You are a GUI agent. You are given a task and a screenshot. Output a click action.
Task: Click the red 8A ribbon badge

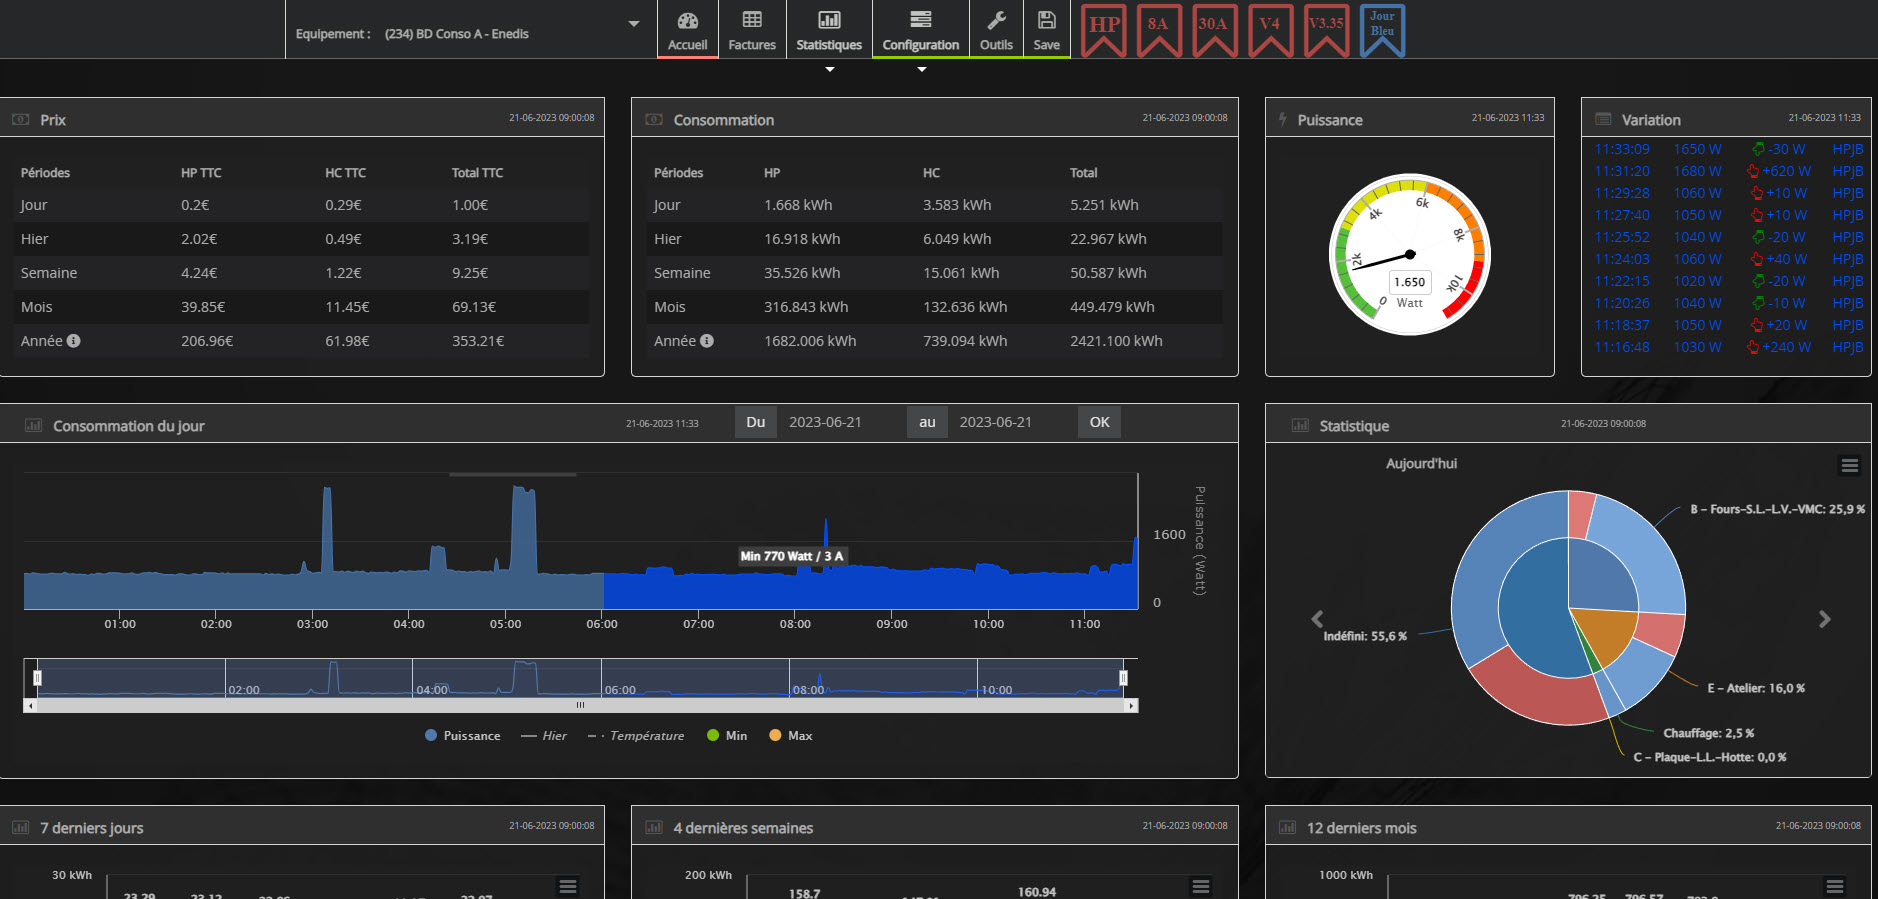[x=1158, y=30]
